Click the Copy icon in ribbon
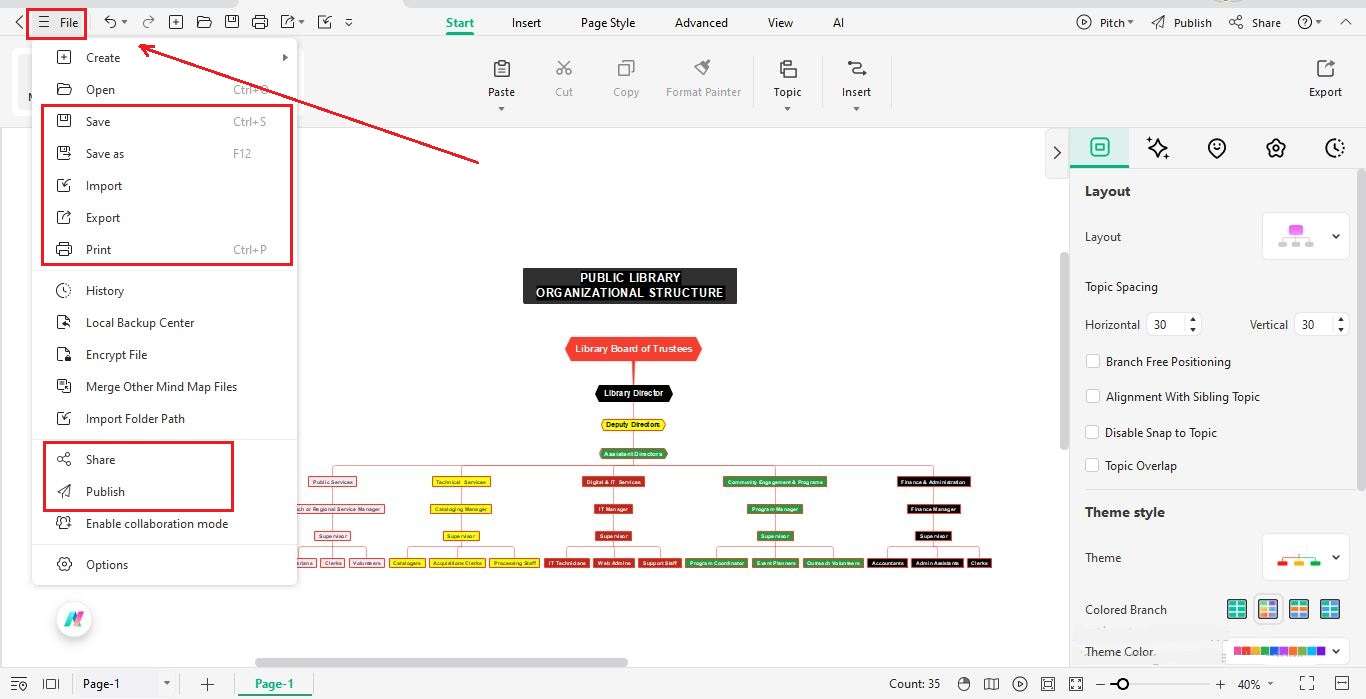This screenshot has height=699, width=1366. [x=626, y=68]
